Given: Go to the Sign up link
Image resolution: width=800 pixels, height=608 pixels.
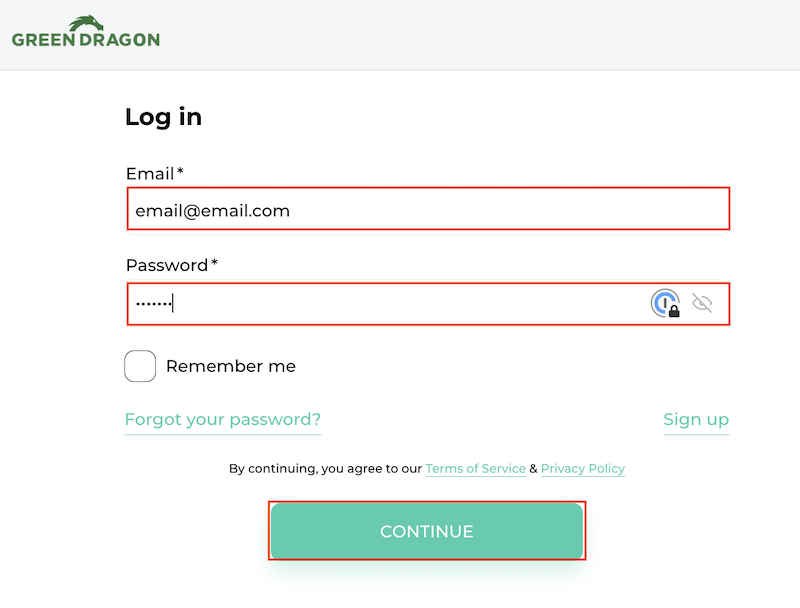Looking at the screenshot, I should pyautogui.click(x=696, y=419).
